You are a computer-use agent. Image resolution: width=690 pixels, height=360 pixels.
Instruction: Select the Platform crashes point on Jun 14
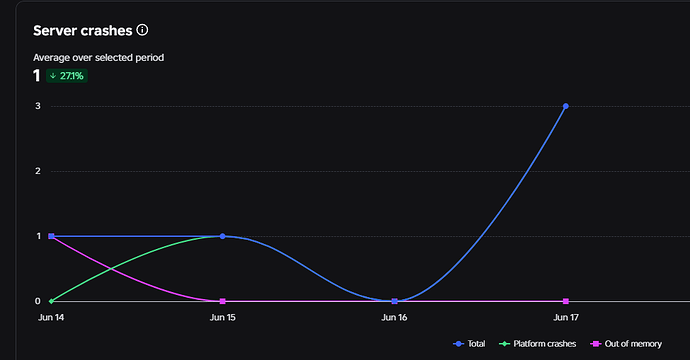coord(51,301)
